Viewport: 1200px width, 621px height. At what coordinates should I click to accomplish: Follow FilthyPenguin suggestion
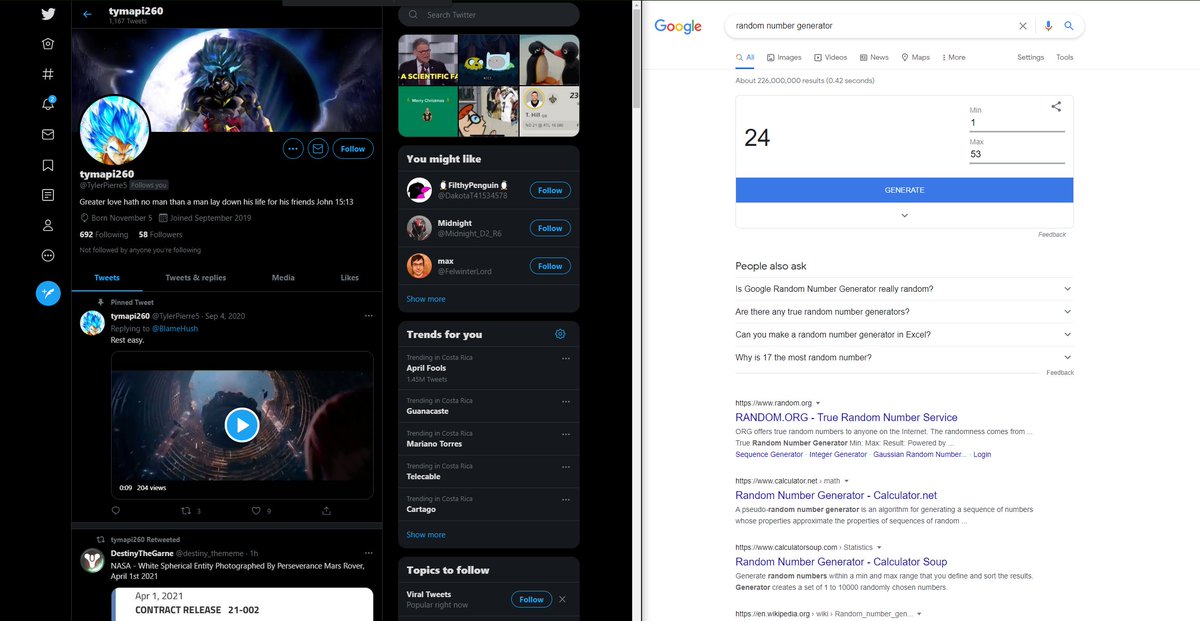click(550, 190)
